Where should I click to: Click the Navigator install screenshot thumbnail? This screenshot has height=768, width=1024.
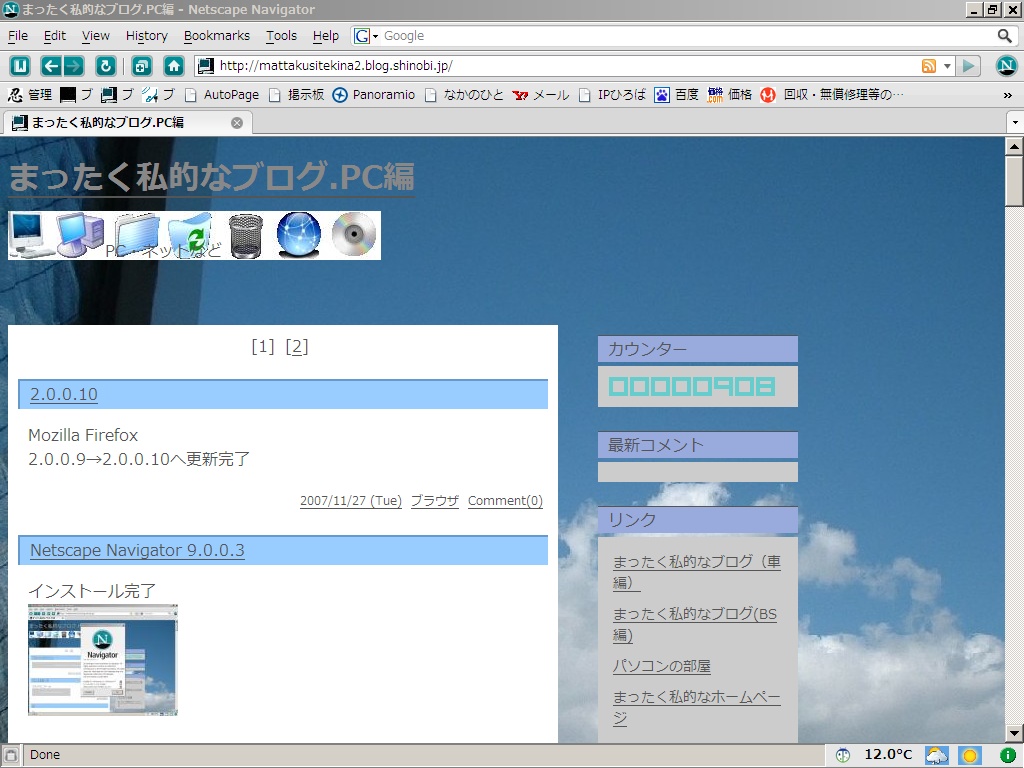tap(103, 660)
